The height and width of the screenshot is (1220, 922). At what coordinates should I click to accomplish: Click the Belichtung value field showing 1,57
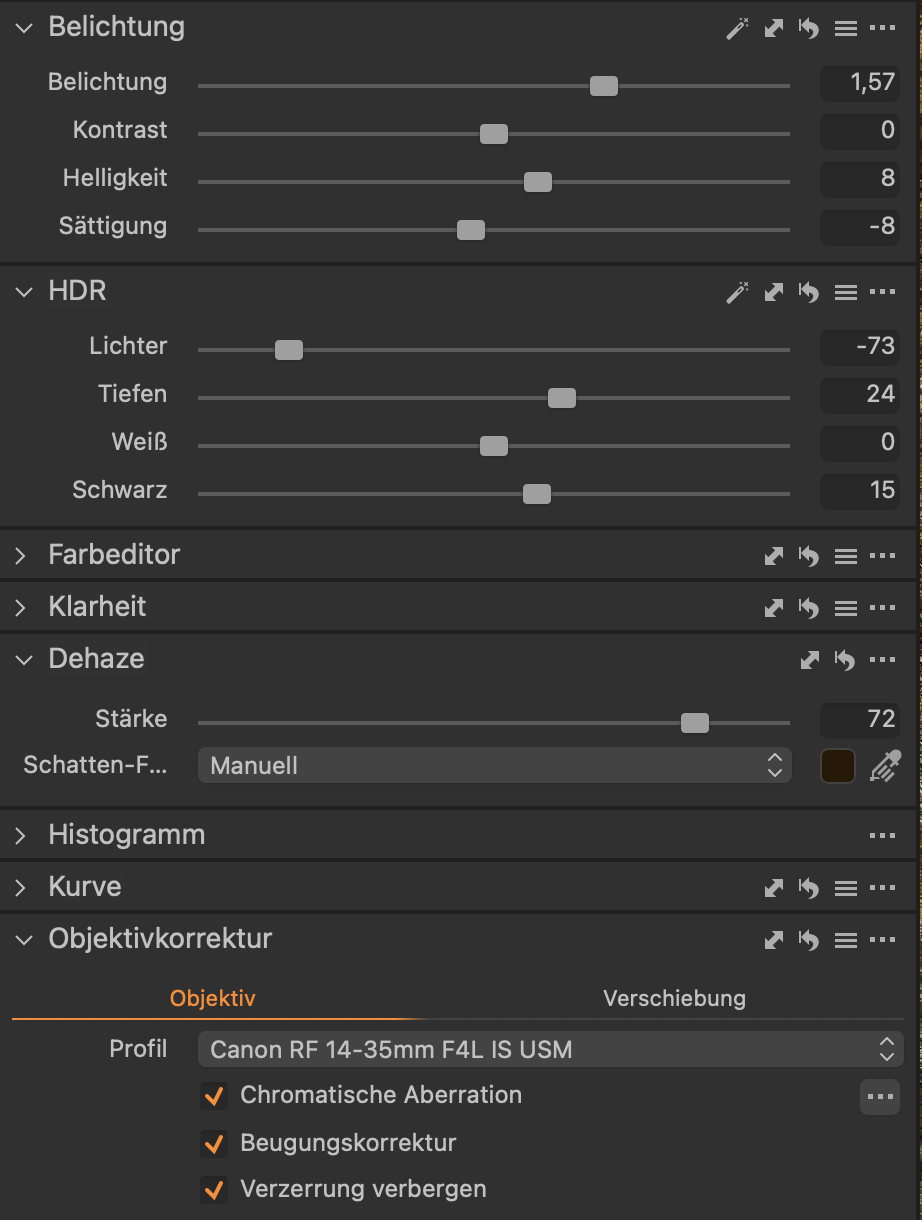click(x=860, y=83)
